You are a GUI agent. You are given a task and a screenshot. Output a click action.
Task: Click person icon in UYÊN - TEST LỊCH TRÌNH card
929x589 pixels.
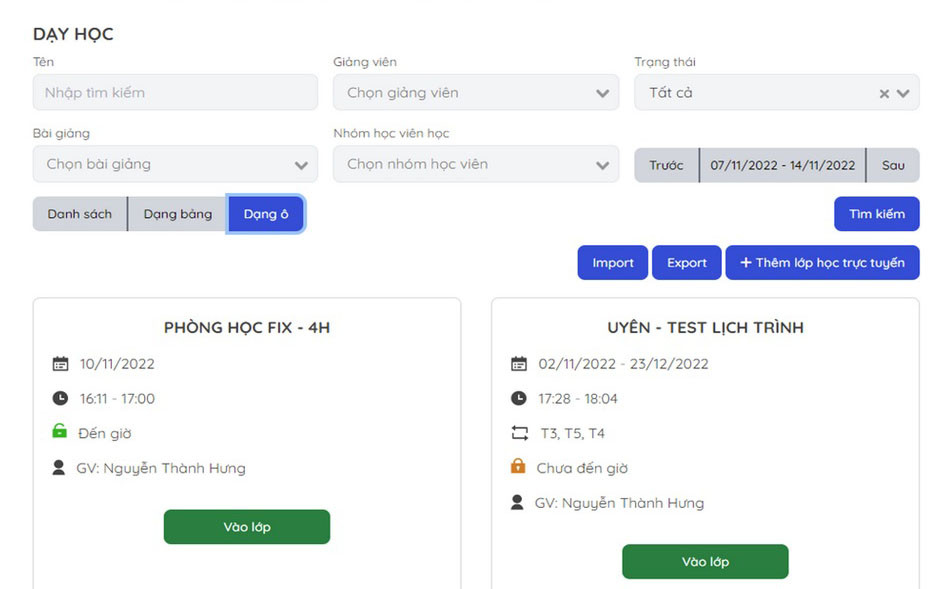517,502
